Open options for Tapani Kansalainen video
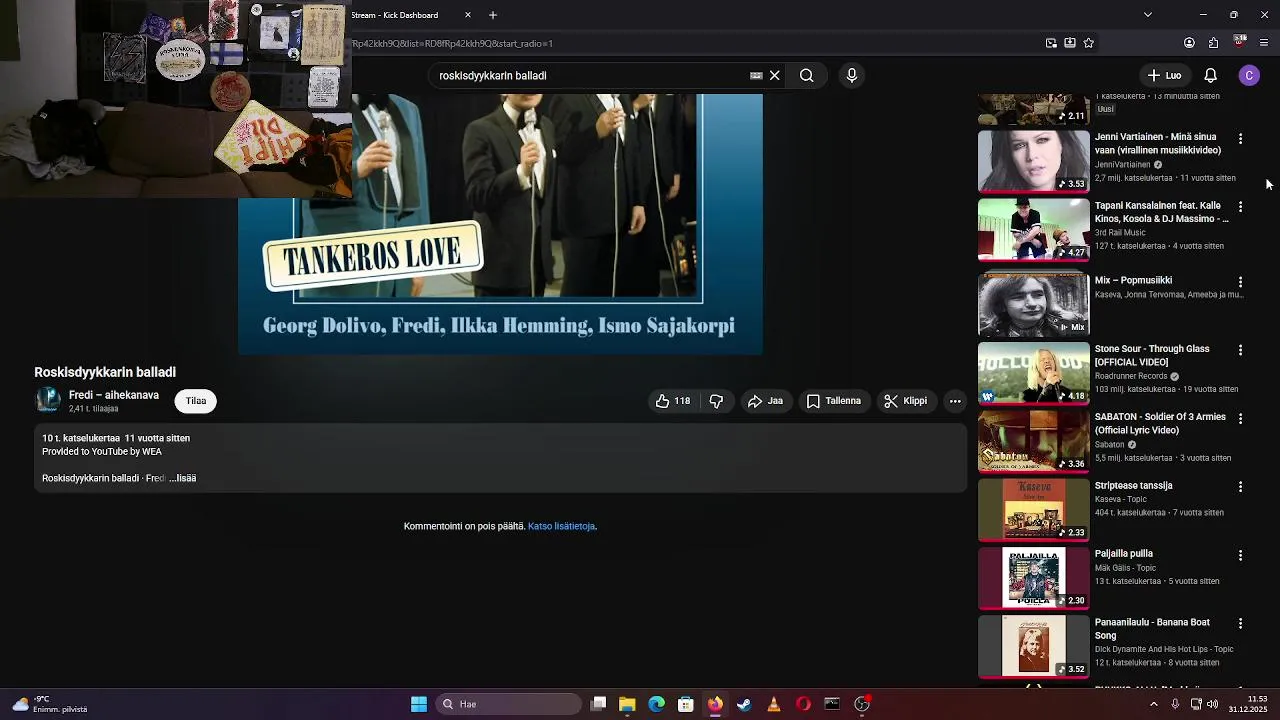This screenshot has height=720, width=1280. [1240, 207]
